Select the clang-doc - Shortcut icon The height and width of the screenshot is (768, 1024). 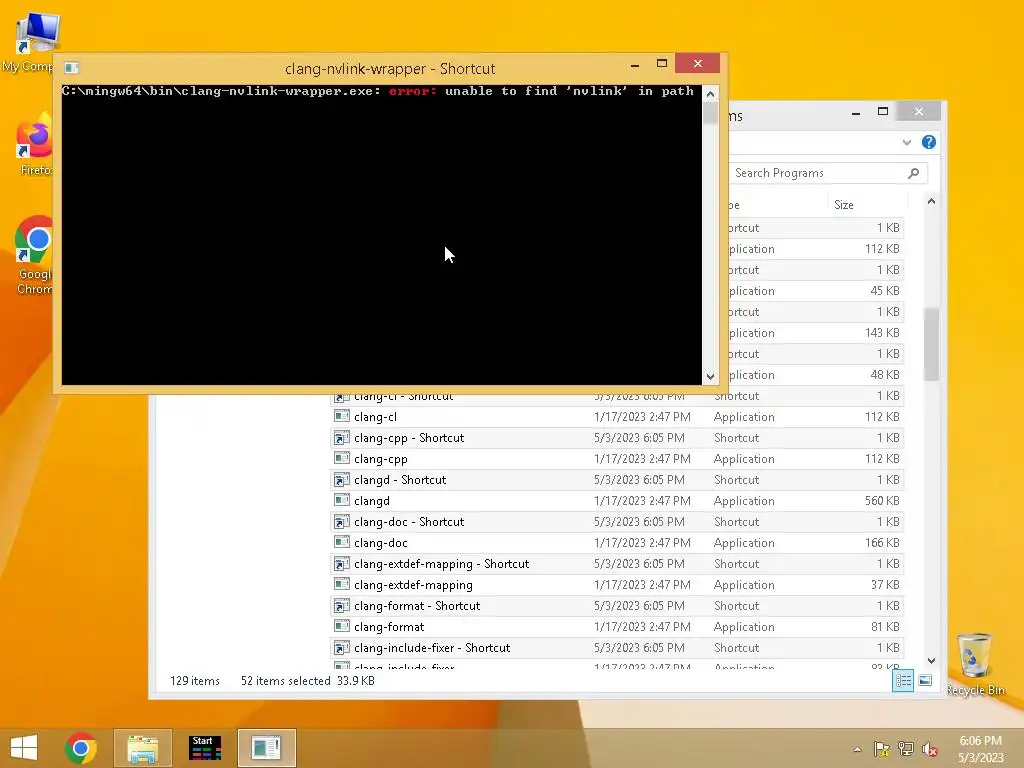[x=341, y=522]
